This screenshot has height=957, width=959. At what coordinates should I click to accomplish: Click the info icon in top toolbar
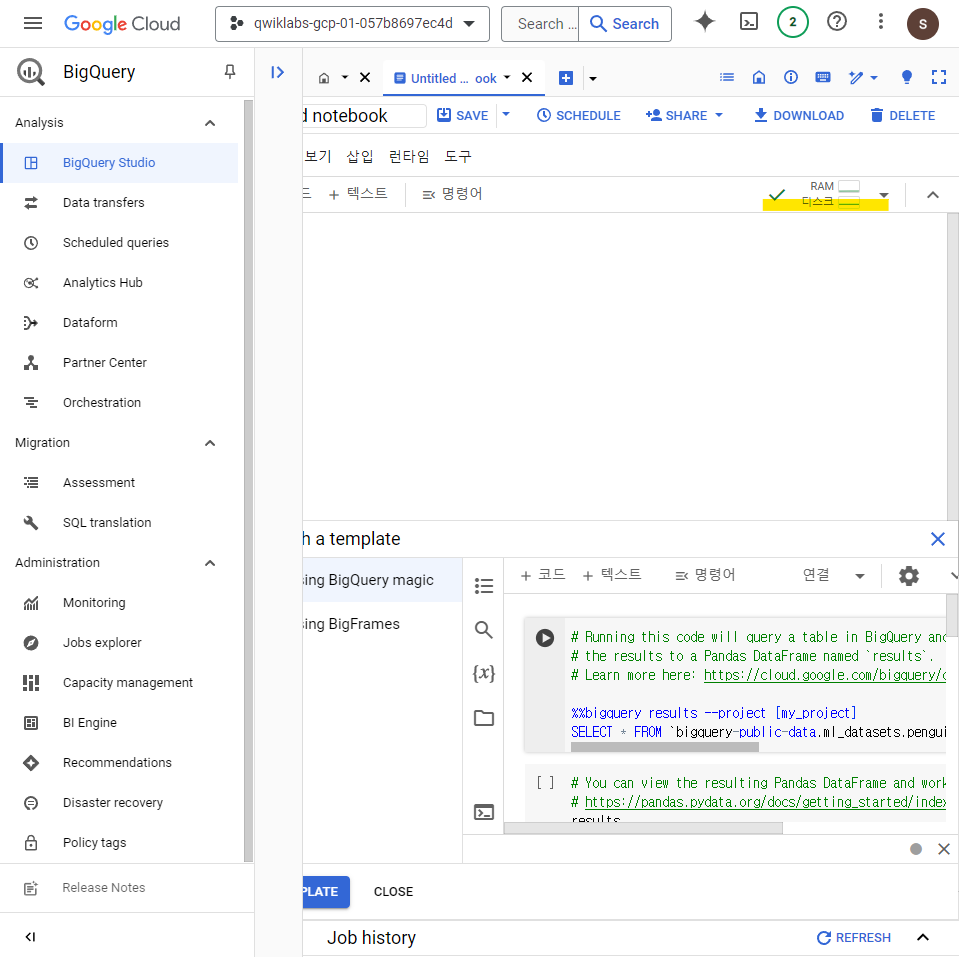[x=791, y=78]
